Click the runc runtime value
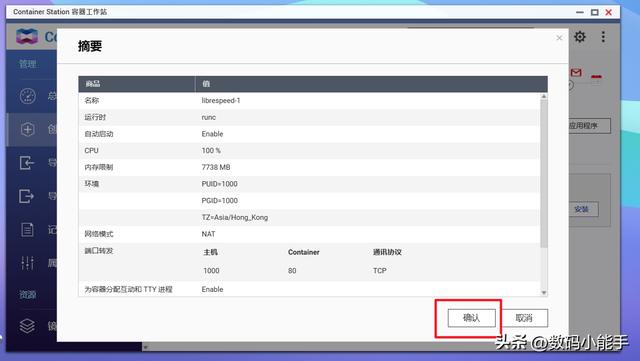This screenshot has height=361, width=640. [209, 117]
